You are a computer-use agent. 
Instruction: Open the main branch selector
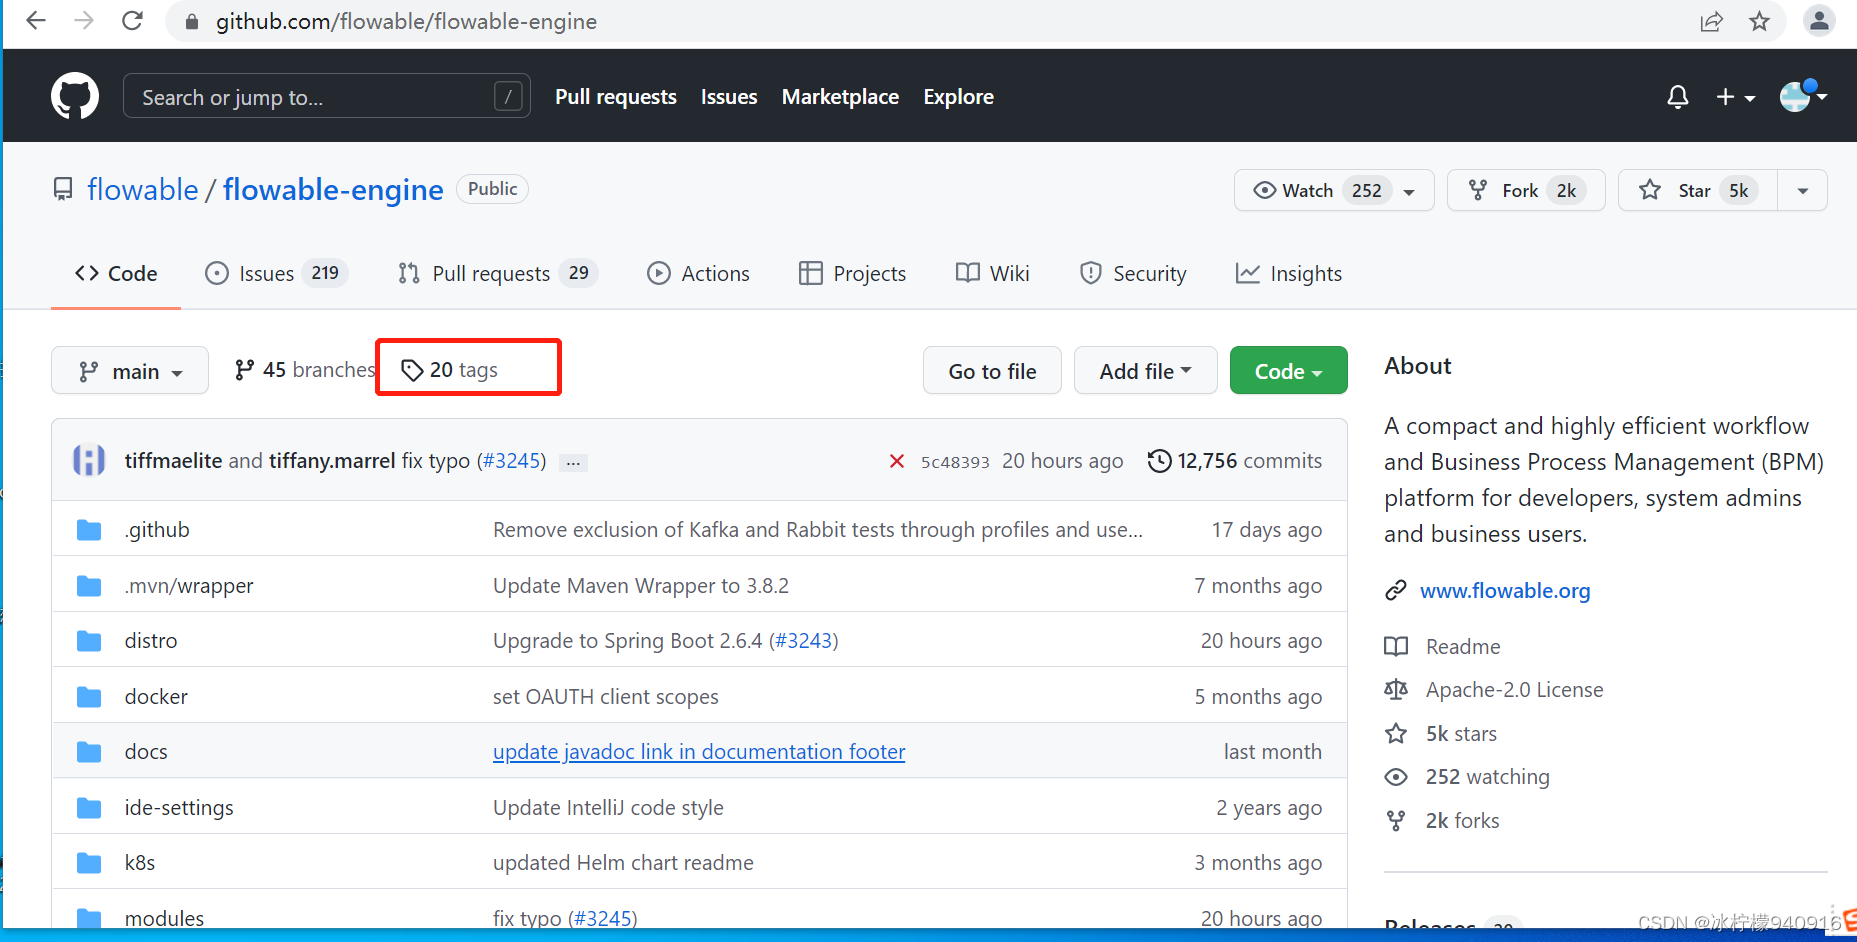click(x=130, y=371)
